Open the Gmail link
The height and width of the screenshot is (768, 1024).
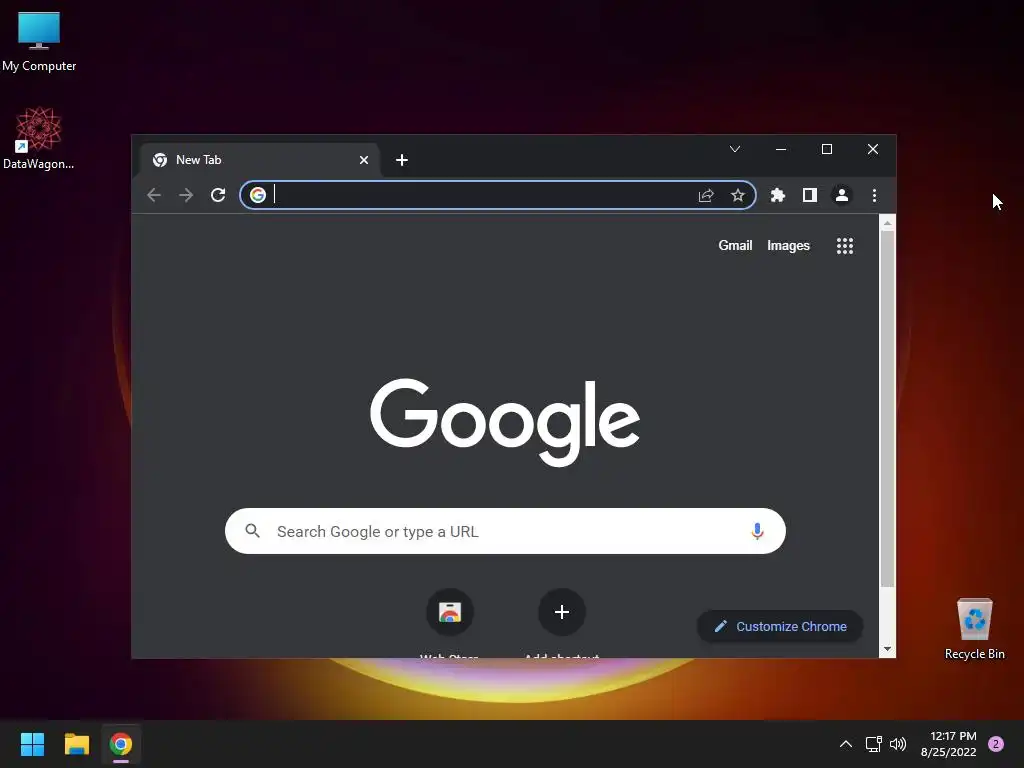coord(735,246)
